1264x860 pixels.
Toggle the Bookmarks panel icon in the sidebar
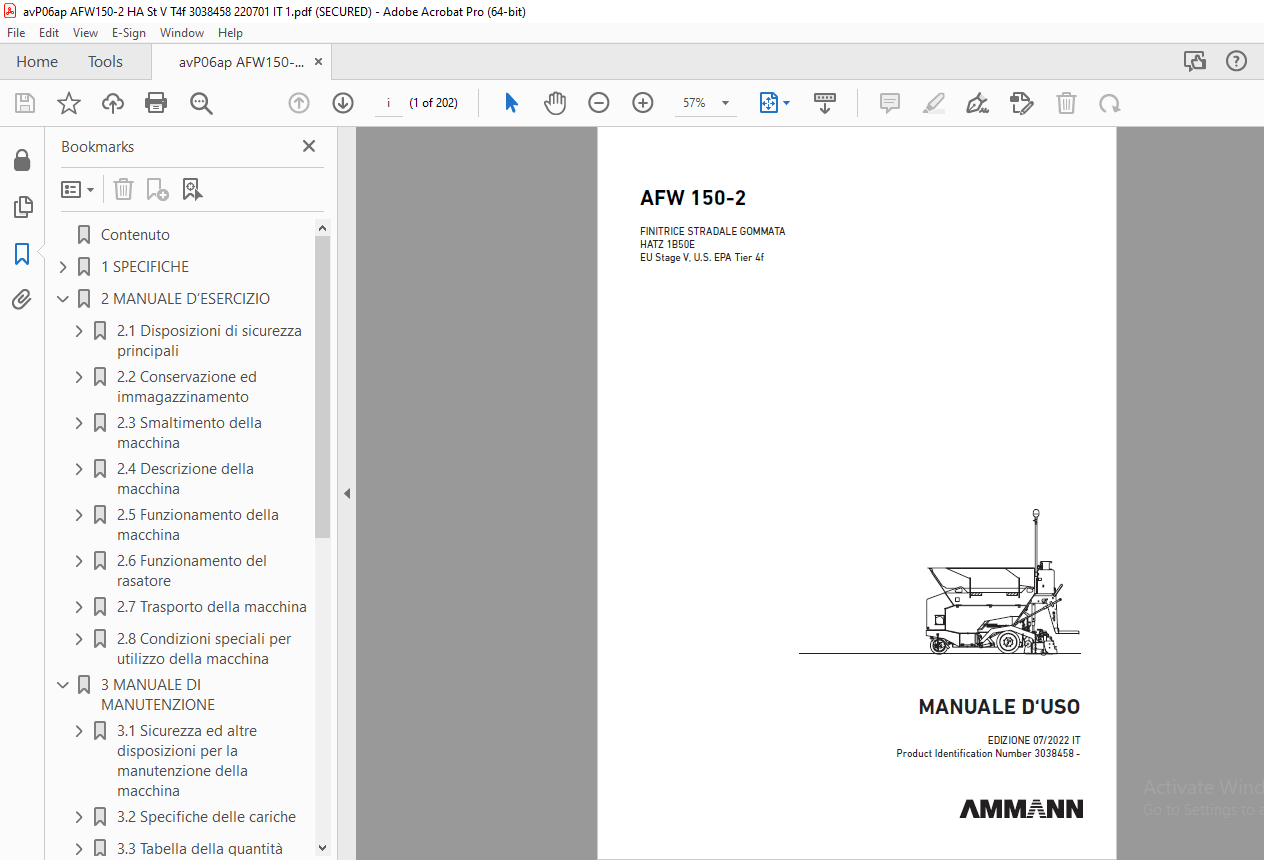pos(22,254)
